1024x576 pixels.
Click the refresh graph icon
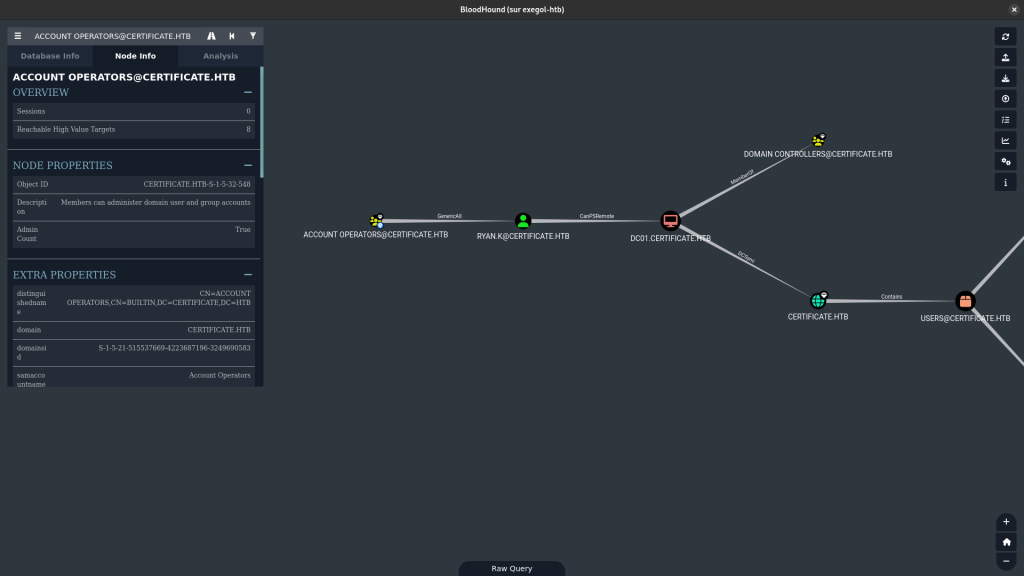point(1006,37)
